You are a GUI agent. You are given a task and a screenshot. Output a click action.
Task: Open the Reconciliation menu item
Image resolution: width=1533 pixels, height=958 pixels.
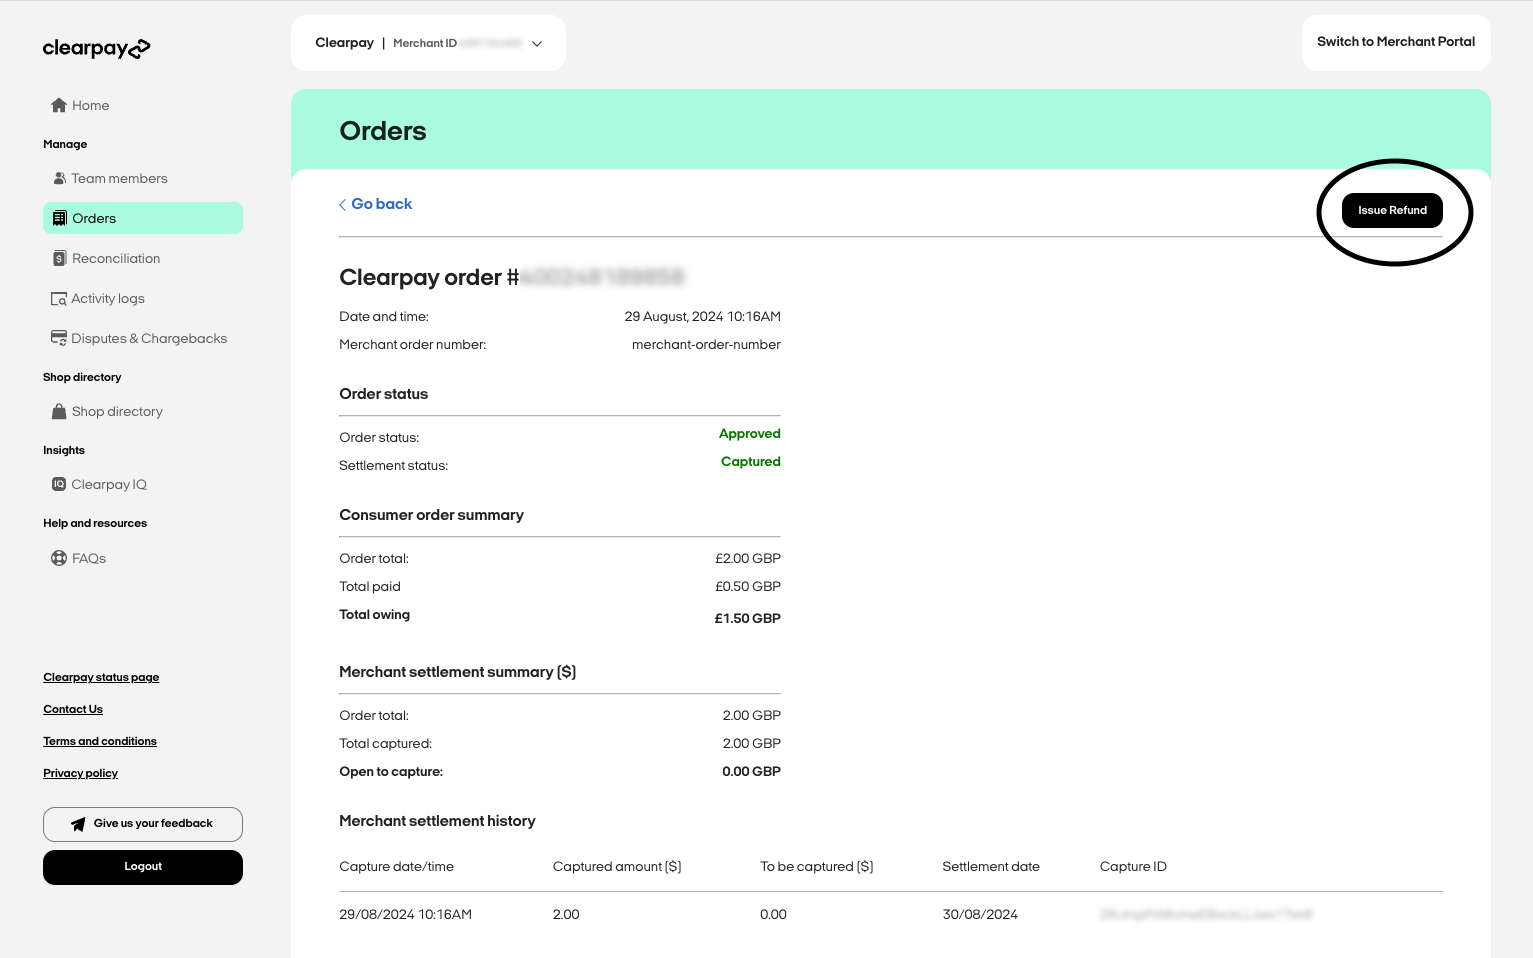pos(116,258)
